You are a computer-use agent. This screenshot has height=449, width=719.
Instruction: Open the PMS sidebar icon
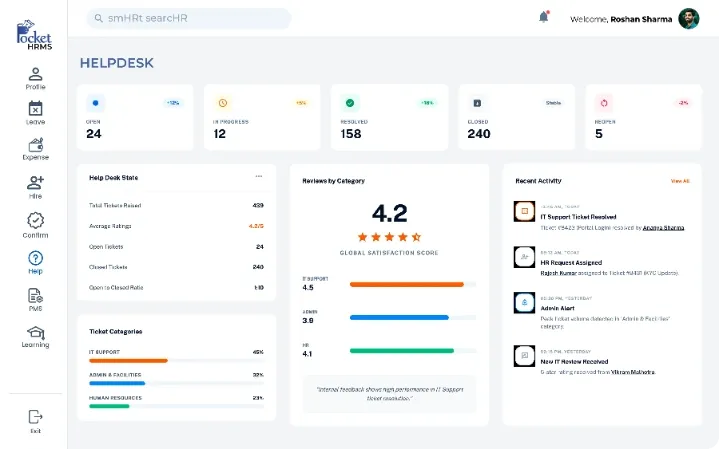coord(35,296)
